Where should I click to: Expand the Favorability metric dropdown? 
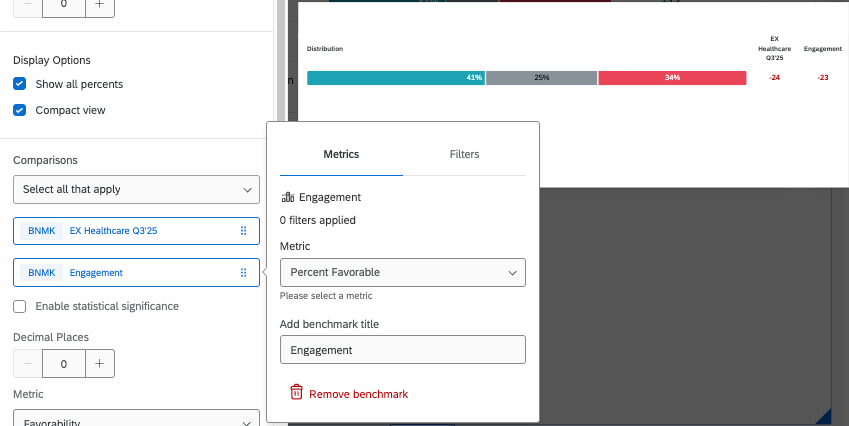pos(136,420)
